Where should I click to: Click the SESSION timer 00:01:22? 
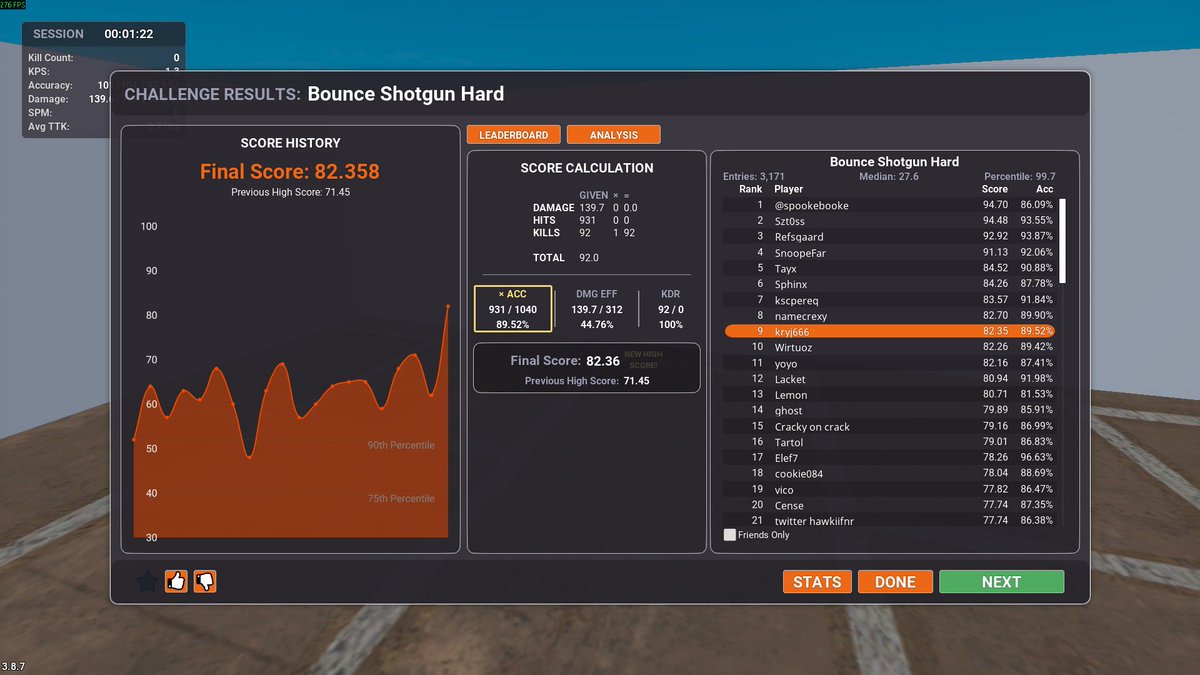tap(129, 34)
